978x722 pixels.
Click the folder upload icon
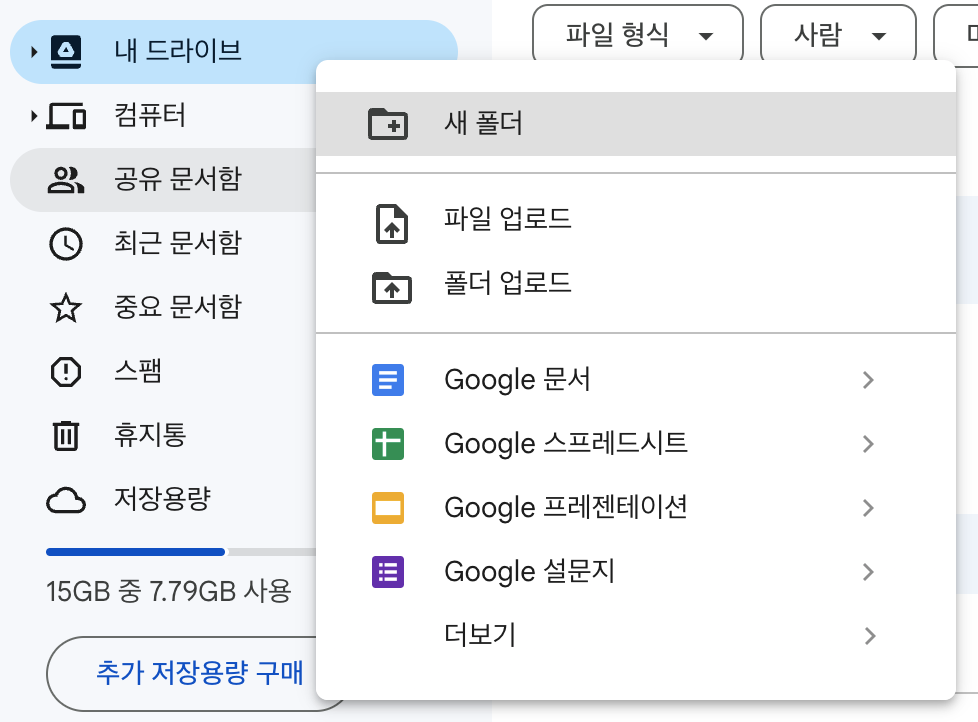click(x=392, y=288)
